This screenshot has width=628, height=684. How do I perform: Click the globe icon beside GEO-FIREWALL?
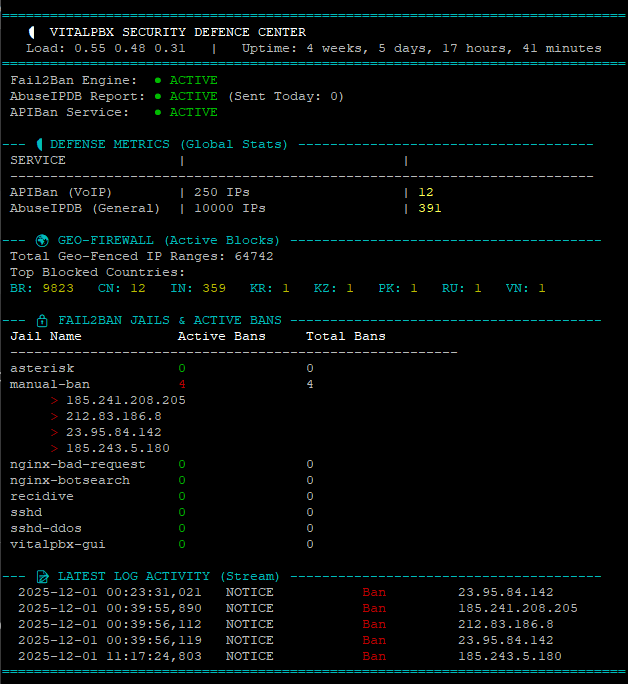(41, 240)
